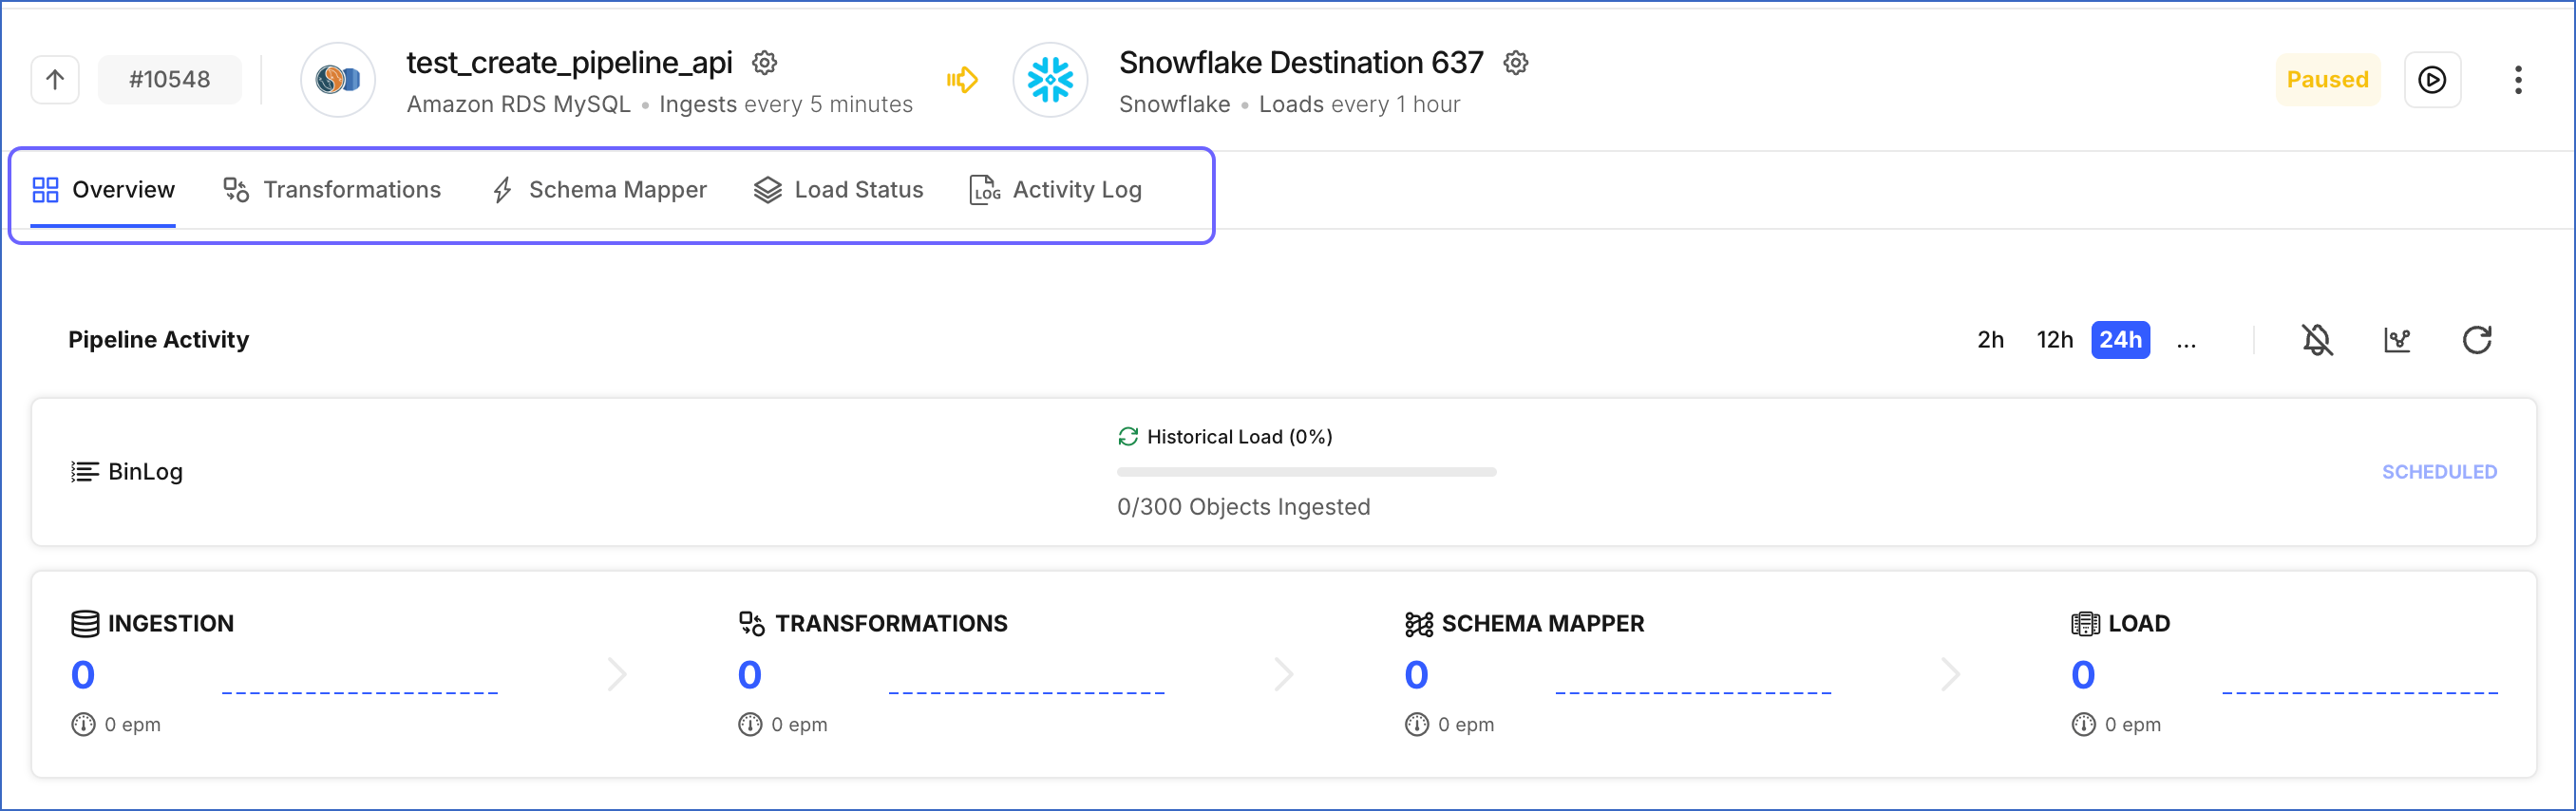
Task: Click the back arrow icon beside #10548
Action: [x=55, y=79]
